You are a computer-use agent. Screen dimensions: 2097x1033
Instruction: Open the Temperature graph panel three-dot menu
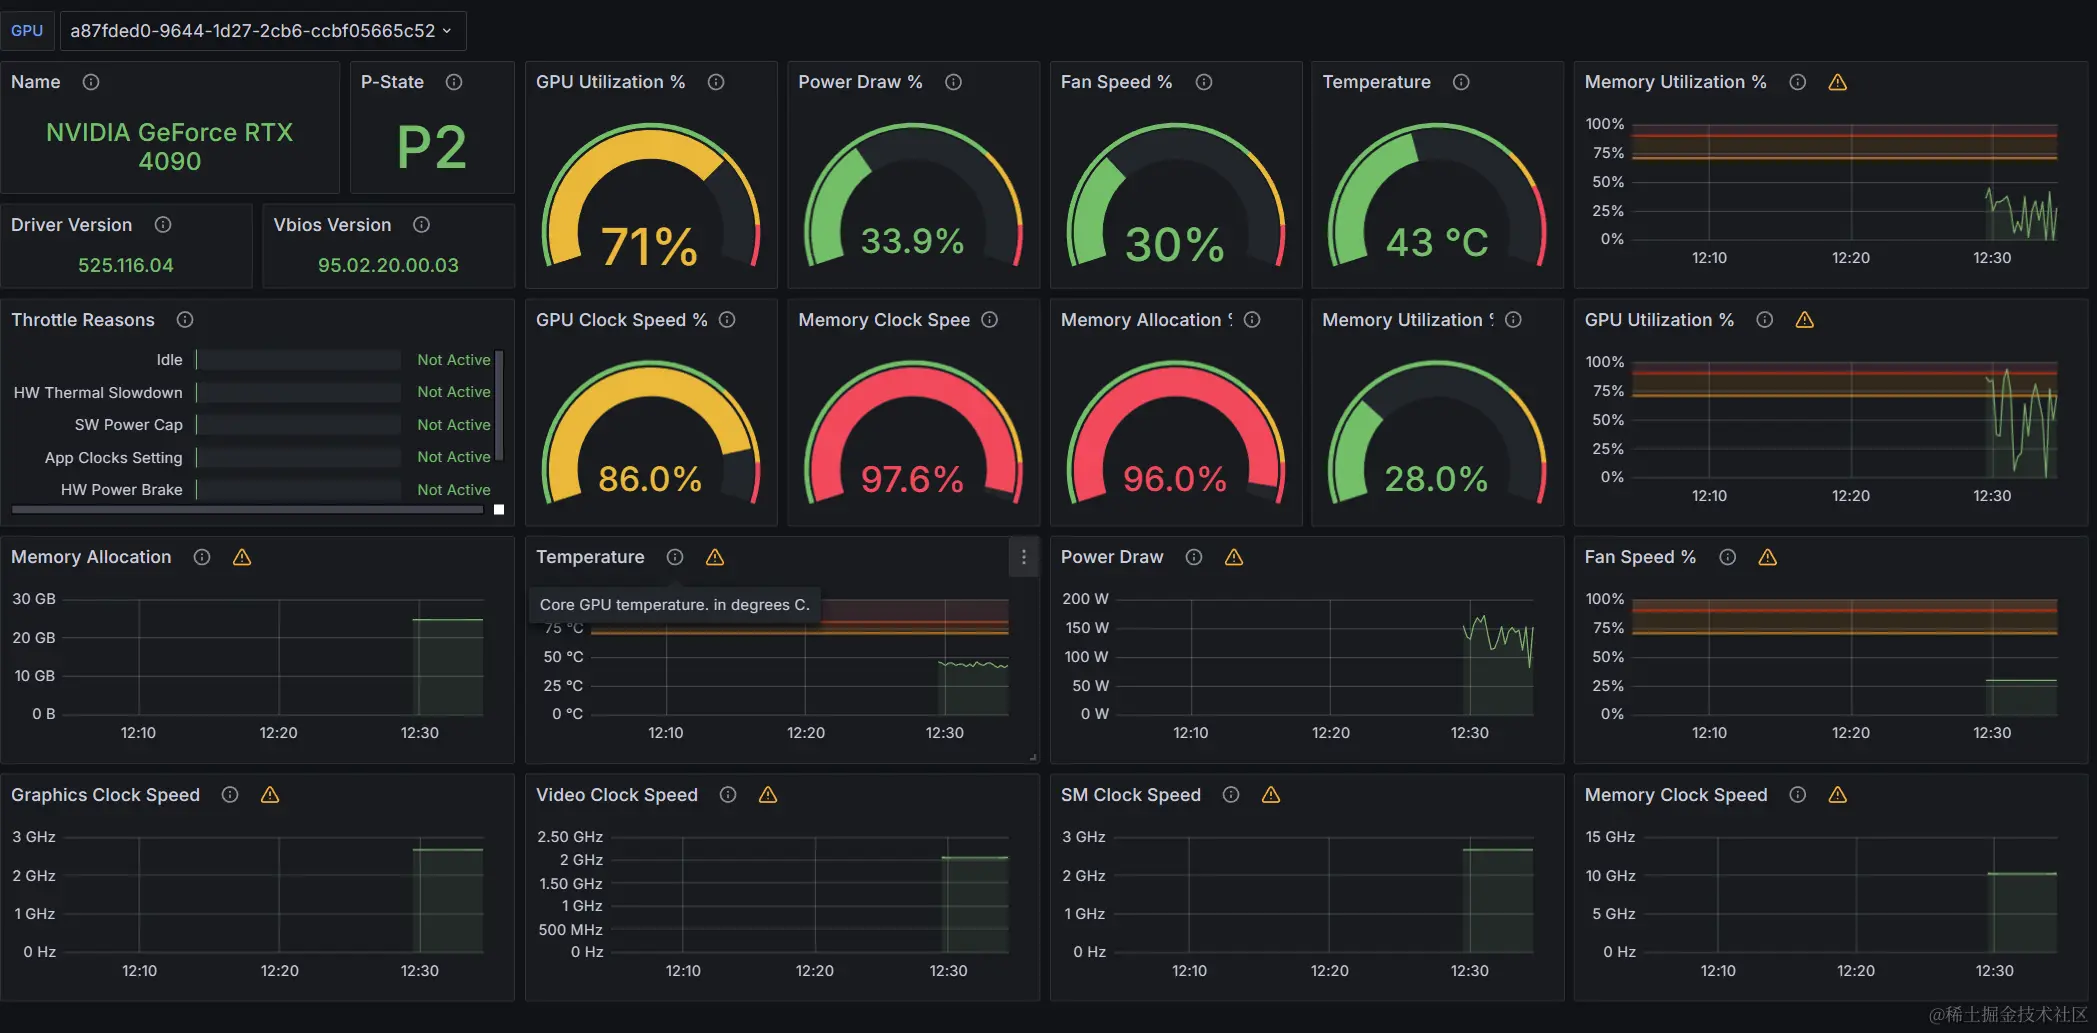pyautogui.click(x=1023, y=557)
